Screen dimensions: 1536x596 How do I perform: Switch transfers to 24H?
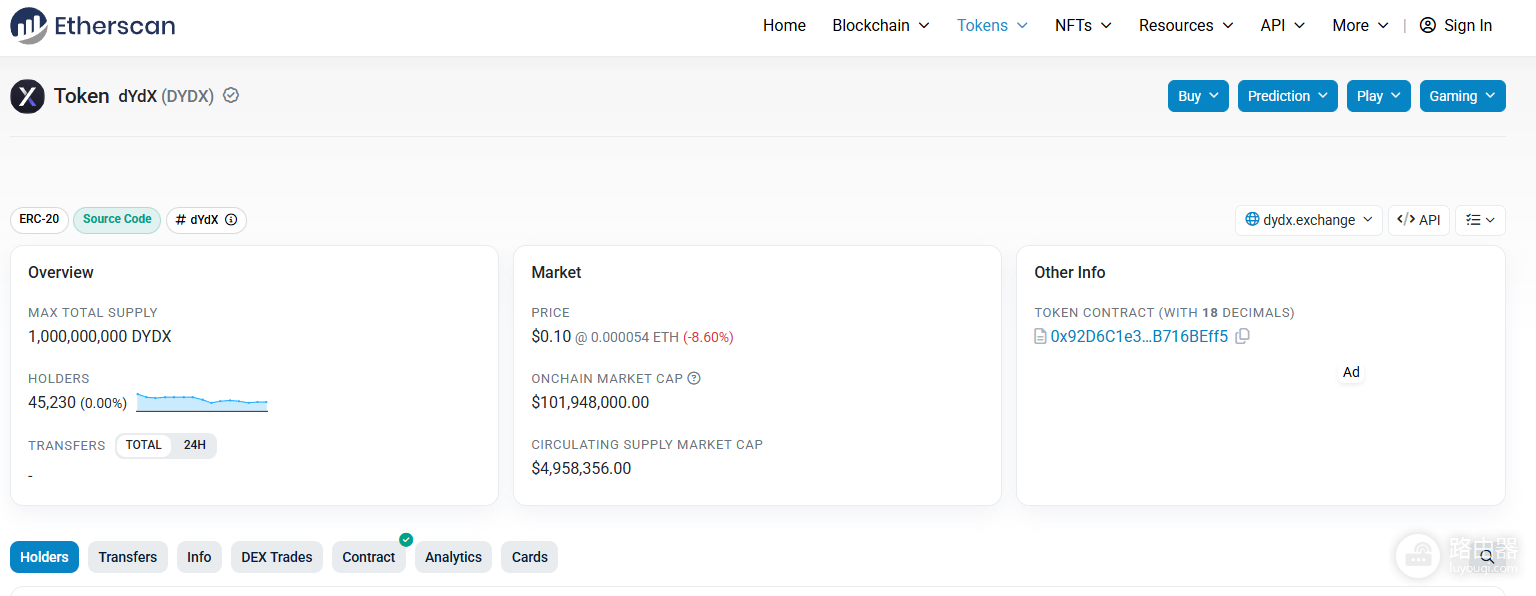click(195, 445)
